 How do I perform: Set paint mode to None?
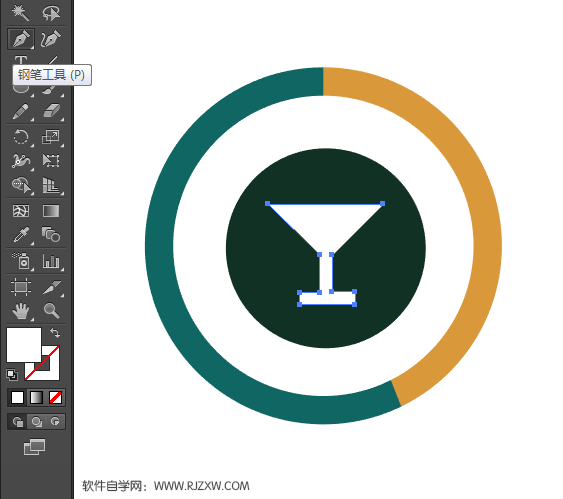click(x=55, y=397)
